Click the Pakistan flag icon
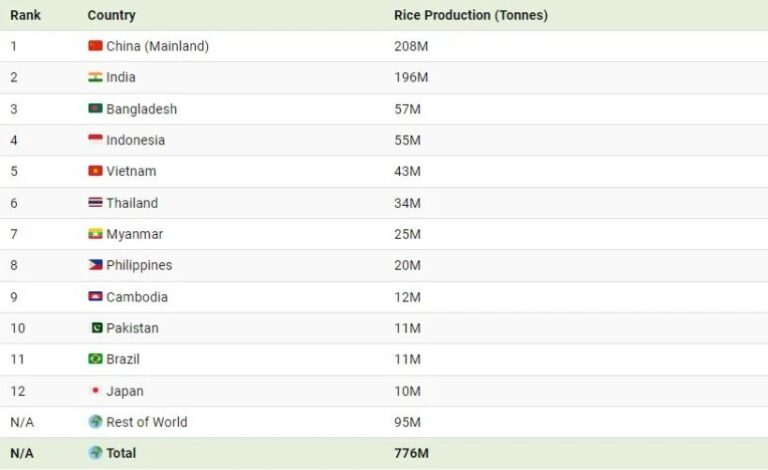This screenshot has width=768, height=470. tap(97, 328)
